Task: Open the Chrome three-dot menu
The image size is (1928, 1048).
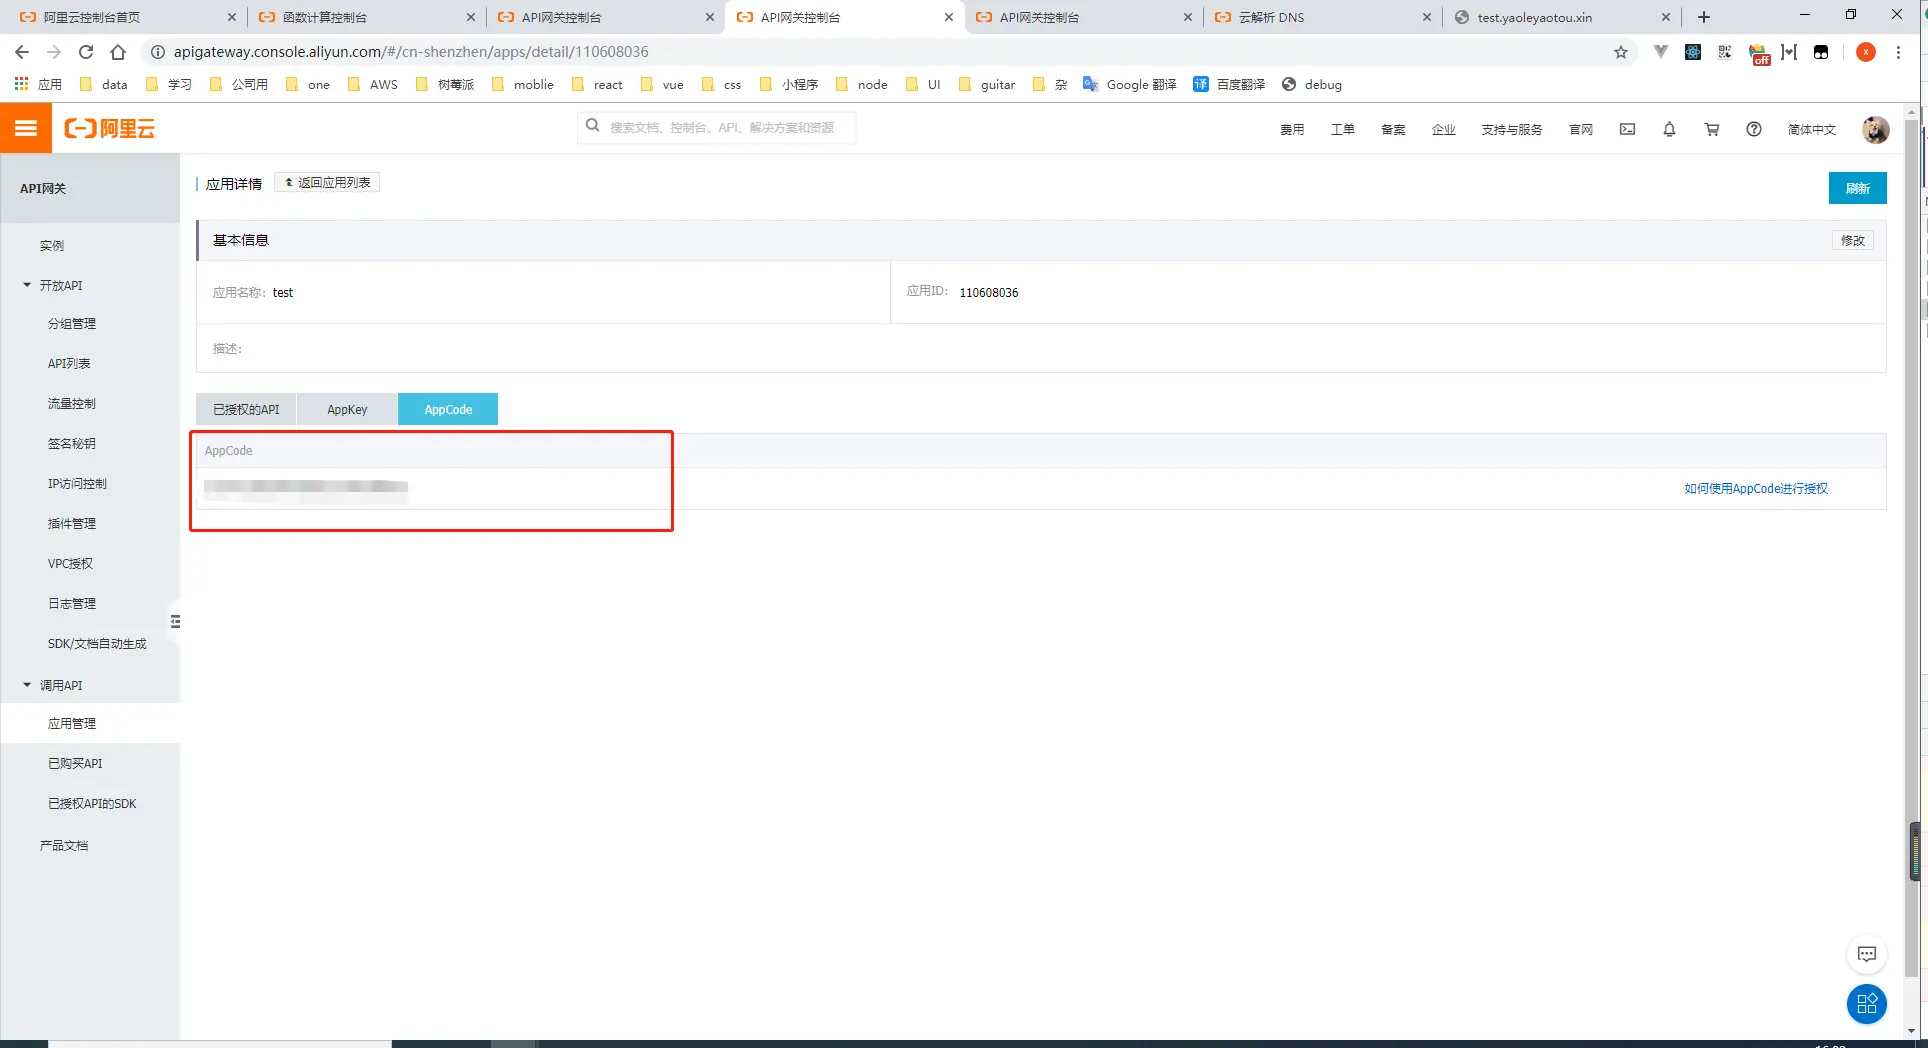Action: 1898,52
